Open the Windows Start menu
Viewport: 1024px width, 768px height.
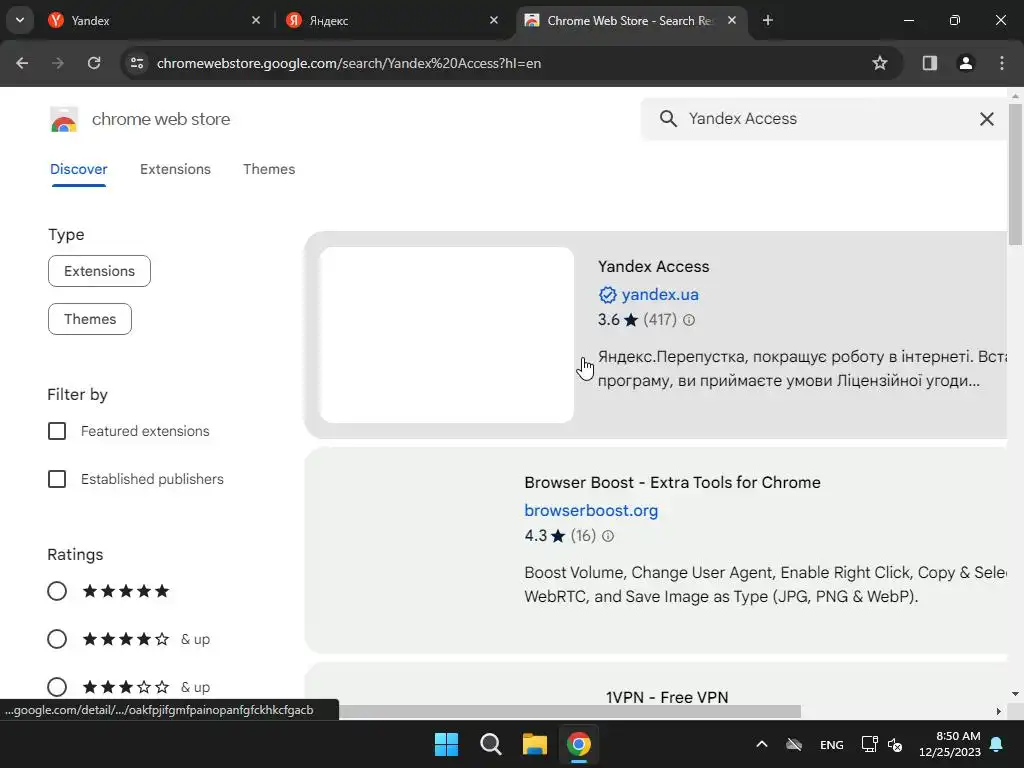447,744
